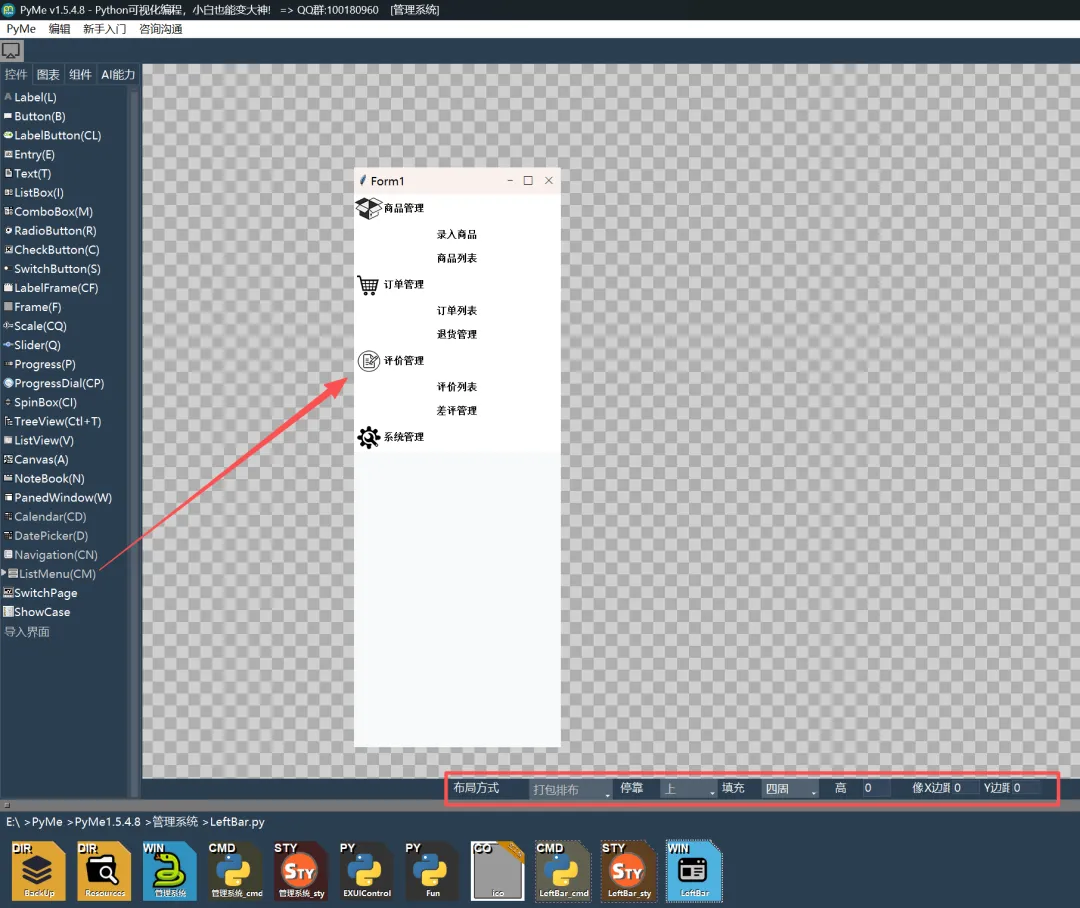Expand the ListMenu(CM) arrow in widget list
Image resolution: width=1080 pixels, height=908 pixels.
(x=4, y=573)
